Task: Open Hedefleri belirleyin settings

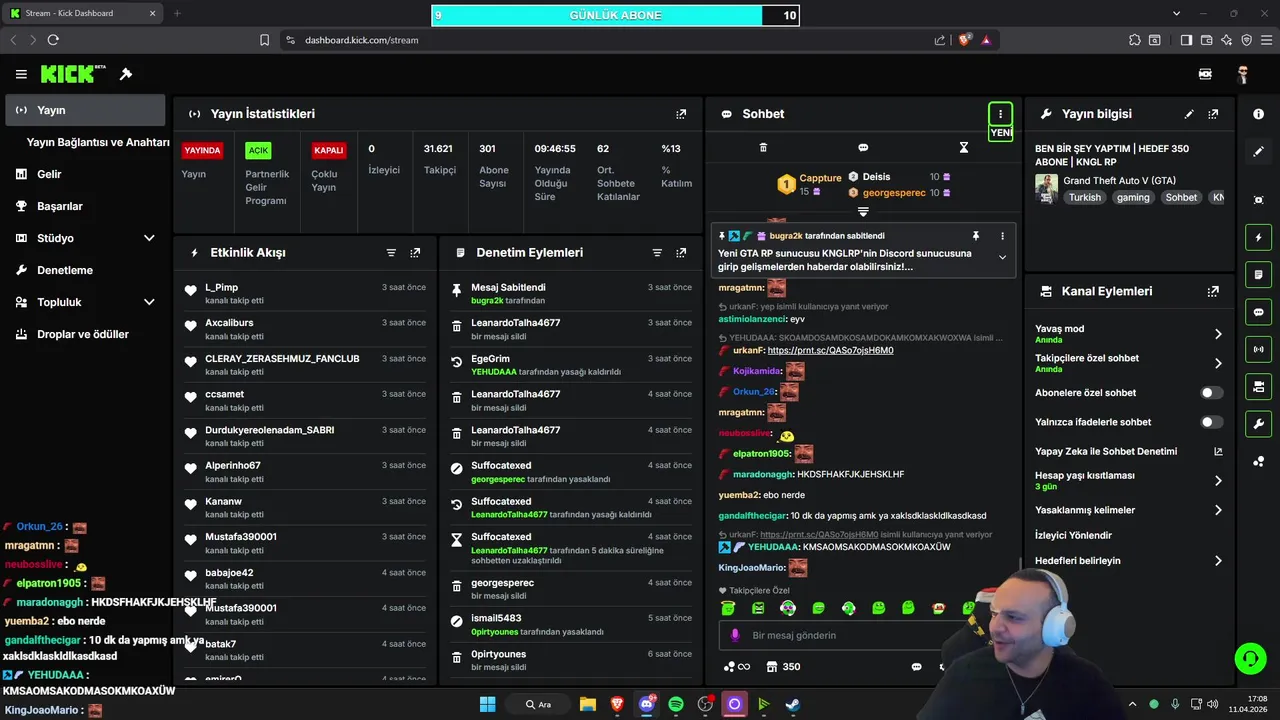Action: [x=1129, y=561]
